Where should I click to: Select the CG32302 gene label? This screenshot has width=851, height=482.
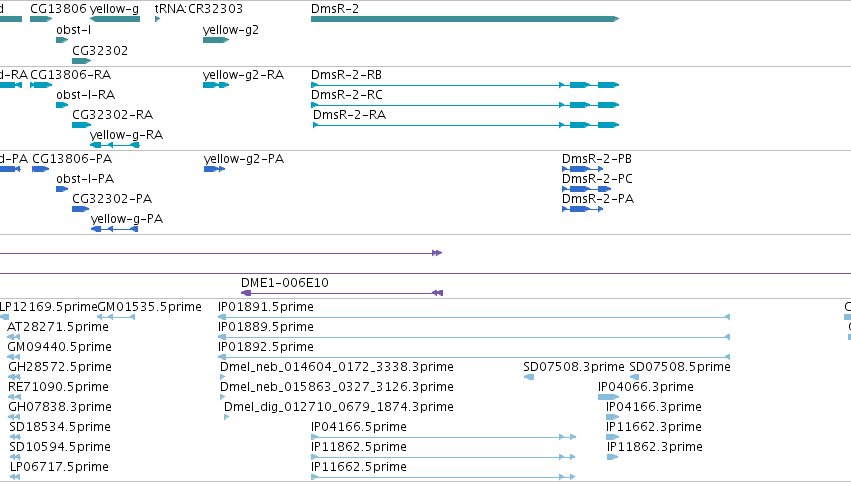(x=100, y=50)
